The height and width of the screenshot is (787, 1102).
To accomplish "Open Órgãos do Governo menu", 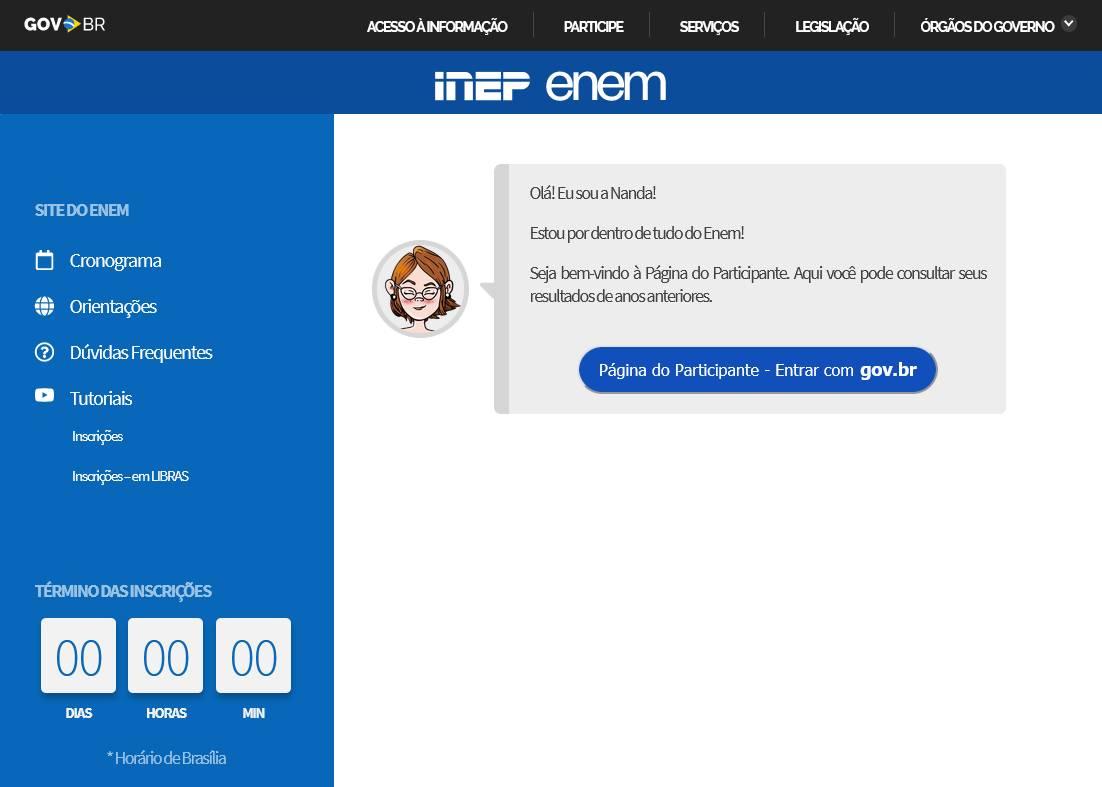I will pyautogui.click(x=987, y=27).
